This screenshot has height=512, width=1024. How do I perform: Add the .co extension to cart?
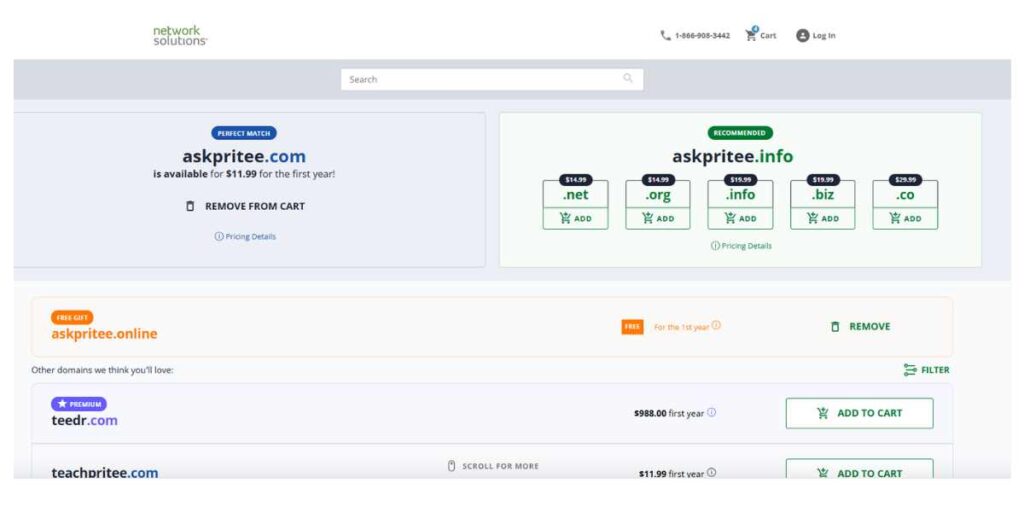[x=905, y=219]
